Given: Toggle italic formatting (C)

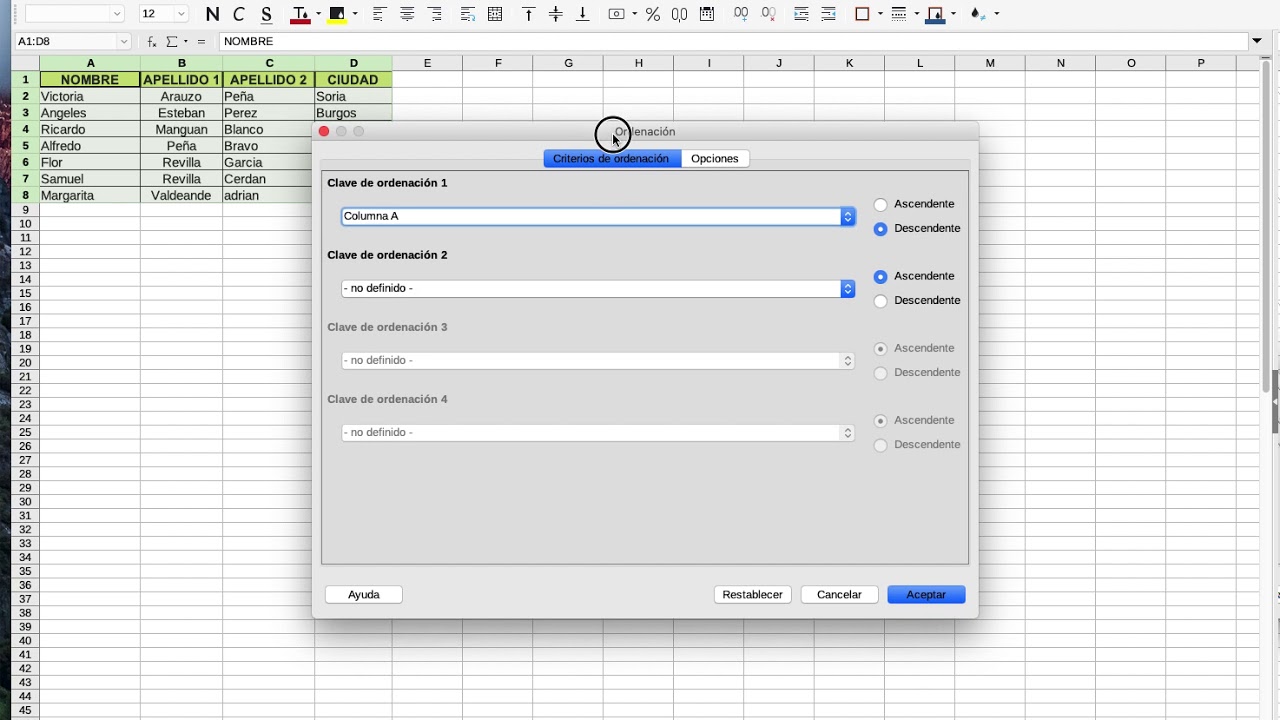Looking at the screenshot, I should 239,14.
